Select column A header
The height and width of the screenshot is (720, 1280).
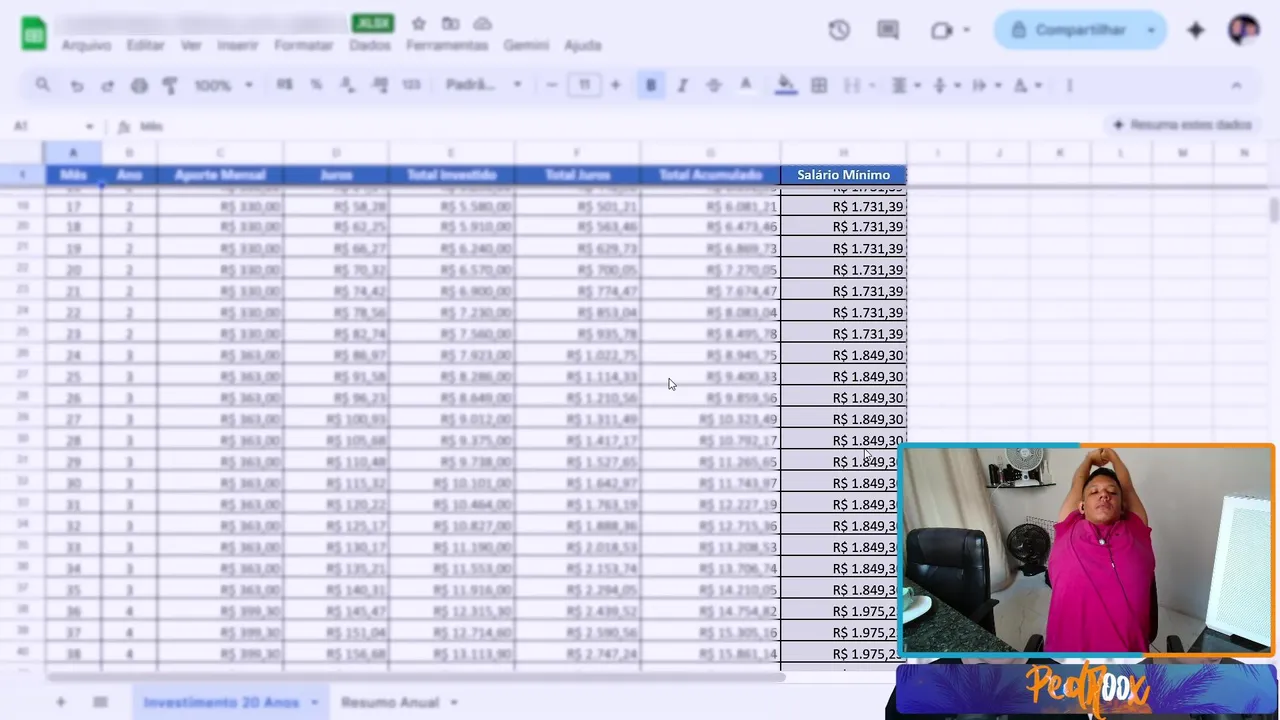click(73, 152)
